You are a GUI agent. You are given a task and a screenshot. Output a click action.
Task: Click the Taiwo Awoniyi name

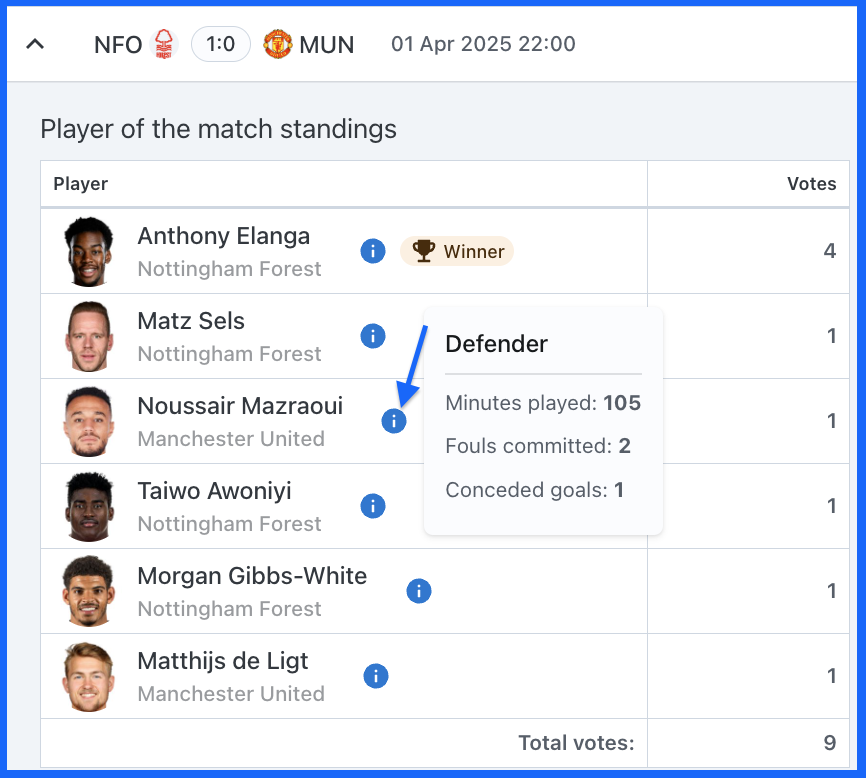coord(214,491)
